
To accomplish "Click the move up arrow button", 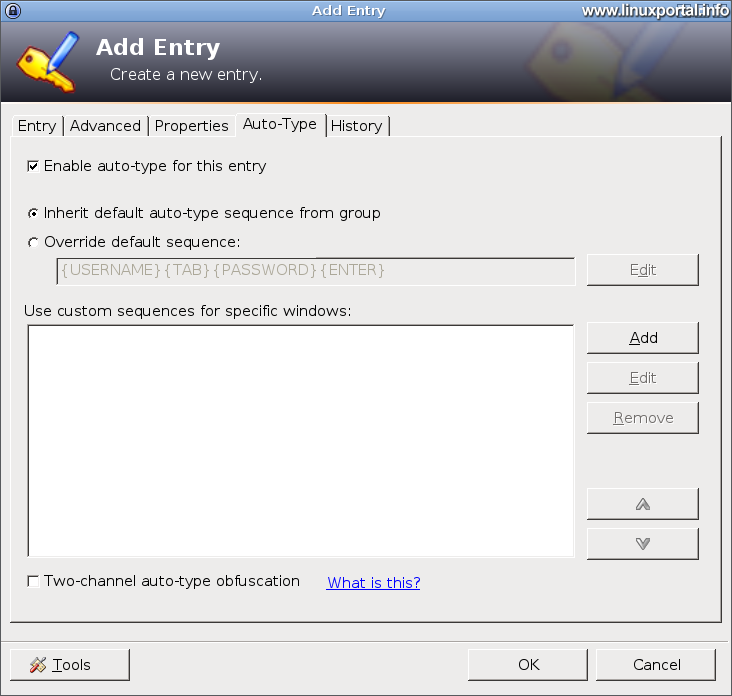I will coord(642,504).
